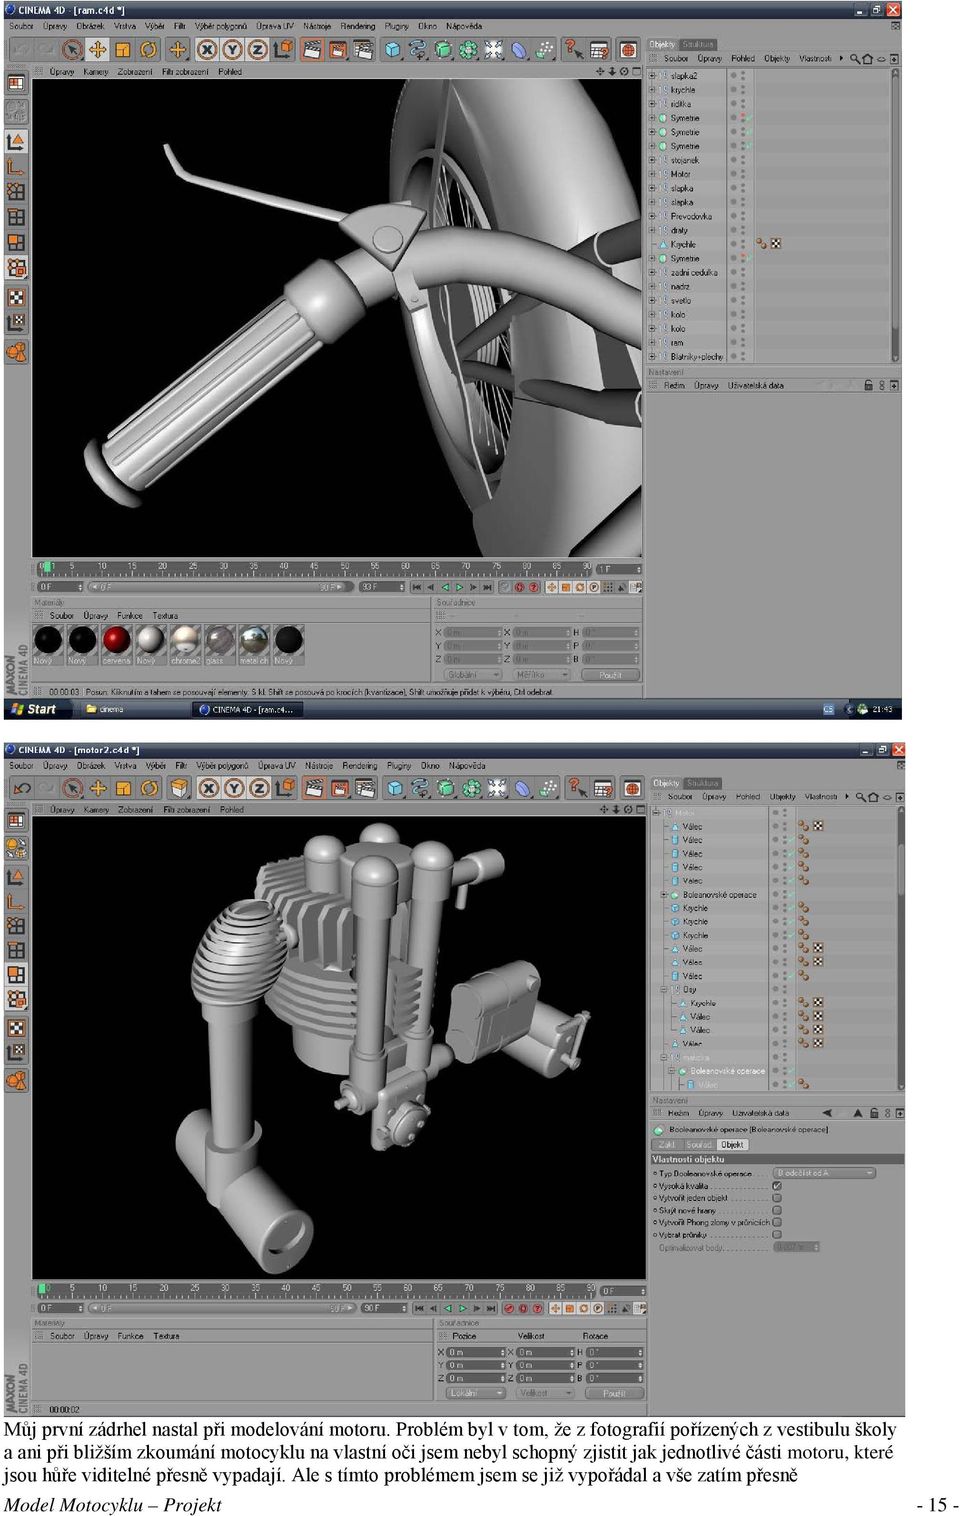Click Použít button in motor2.c4d coordinates
The width and height of the screenshot is (960, 1516).
[x=614, y=1392]
